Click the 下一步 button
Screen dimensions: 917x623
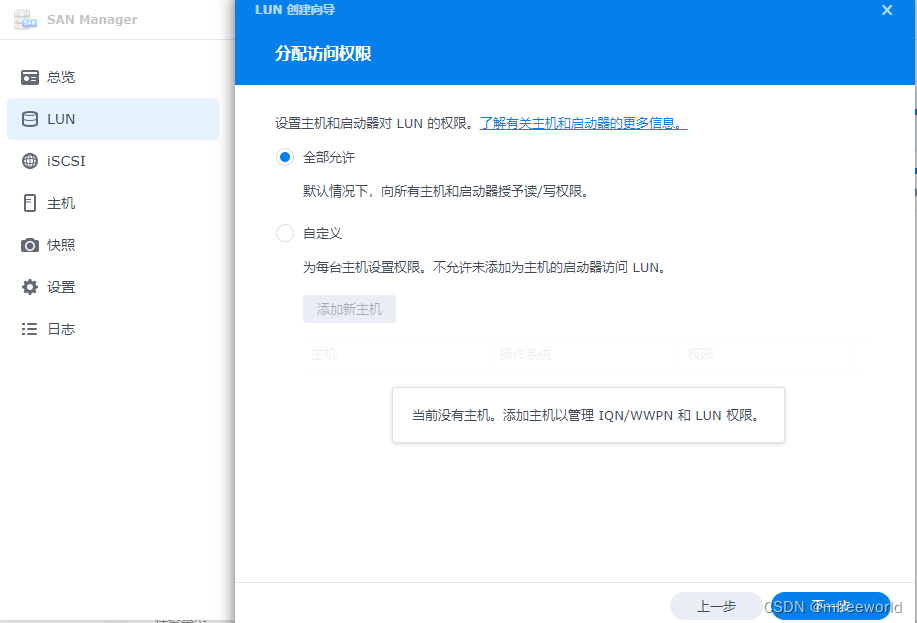click(x=830, y=606)
